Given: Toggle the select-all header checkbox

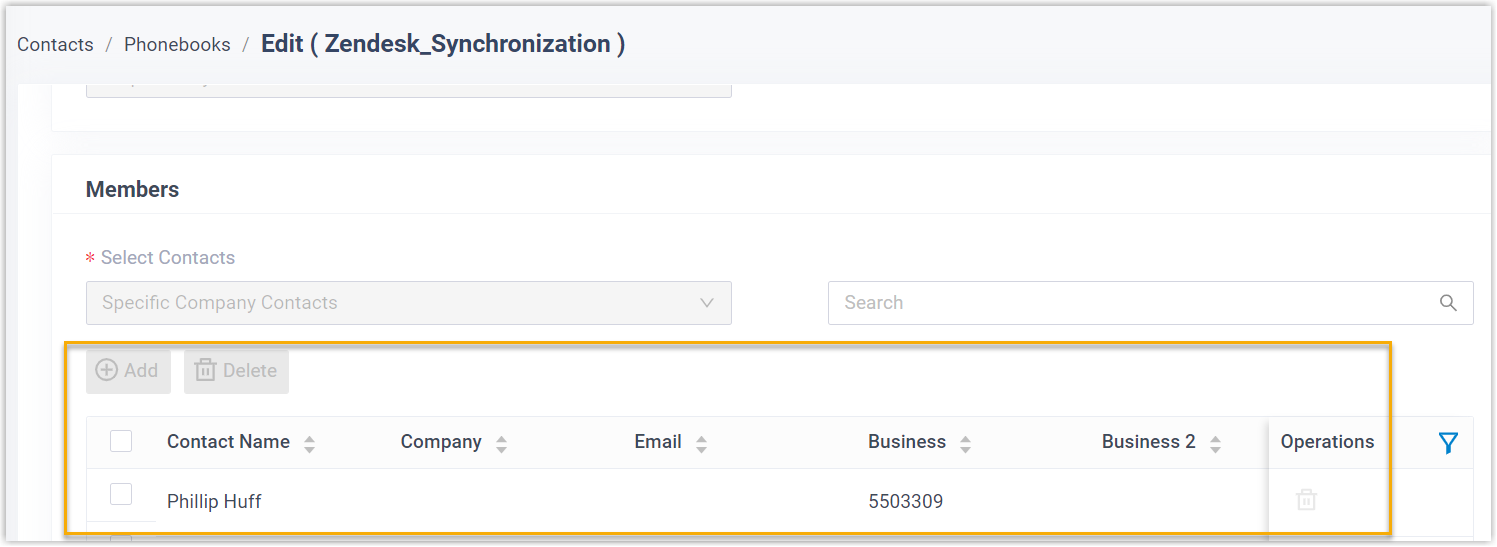Looking at the screenshot, I should [x=121, y=441].
